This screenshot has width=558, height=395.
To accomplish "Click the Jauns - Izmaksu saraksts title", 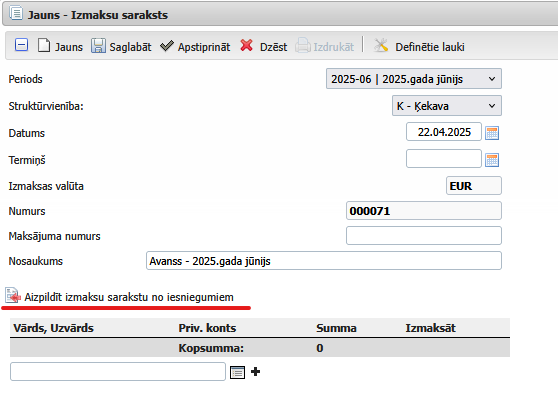I will click(98, 15).
